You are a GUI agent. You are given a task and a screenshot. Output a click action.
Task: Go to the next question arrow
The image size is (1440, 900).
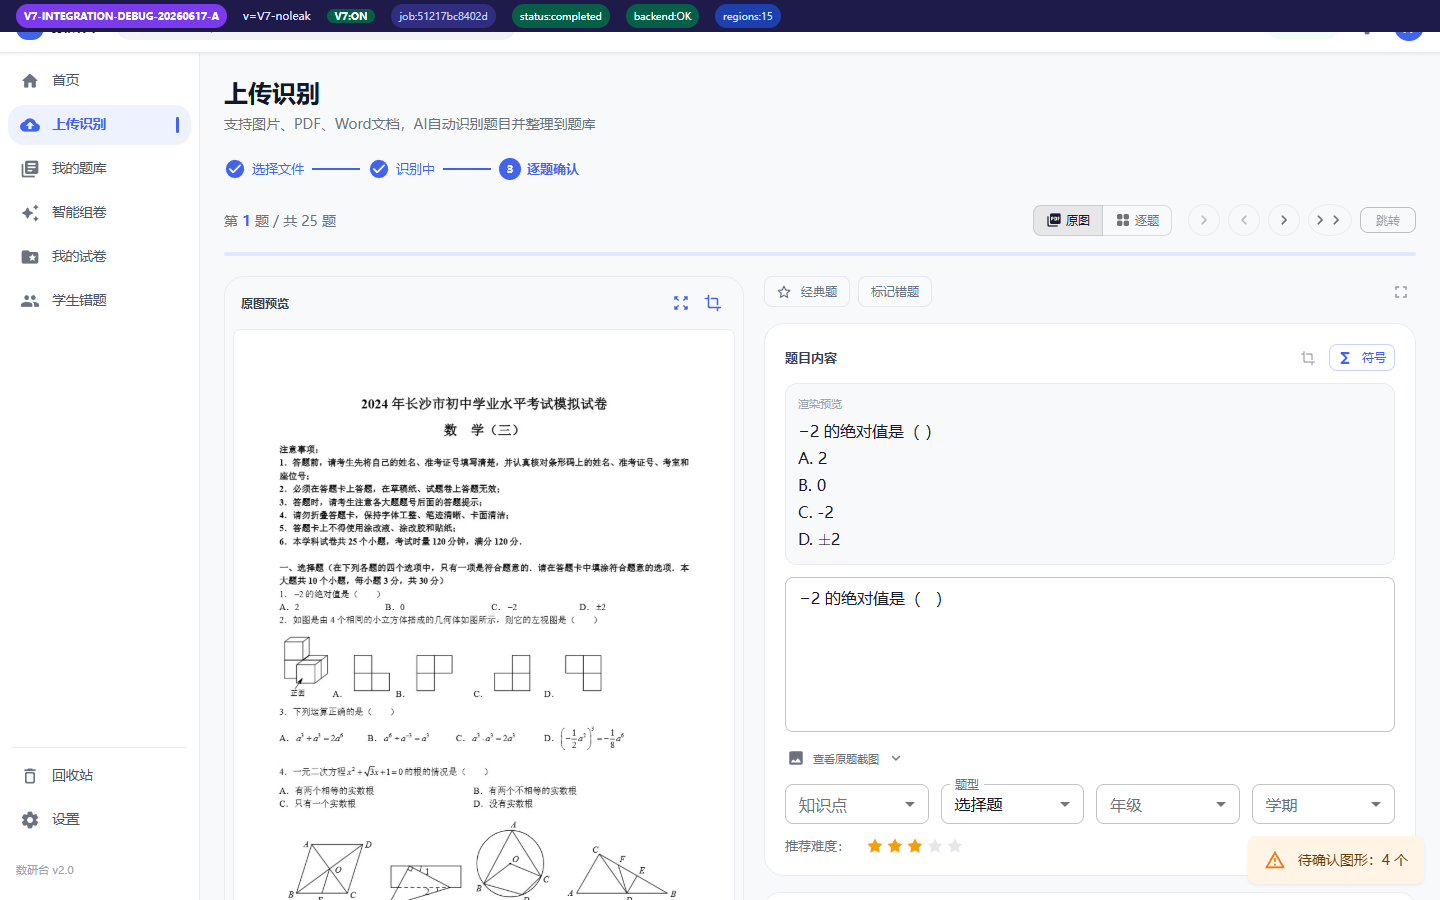[x=1284, y=220]
